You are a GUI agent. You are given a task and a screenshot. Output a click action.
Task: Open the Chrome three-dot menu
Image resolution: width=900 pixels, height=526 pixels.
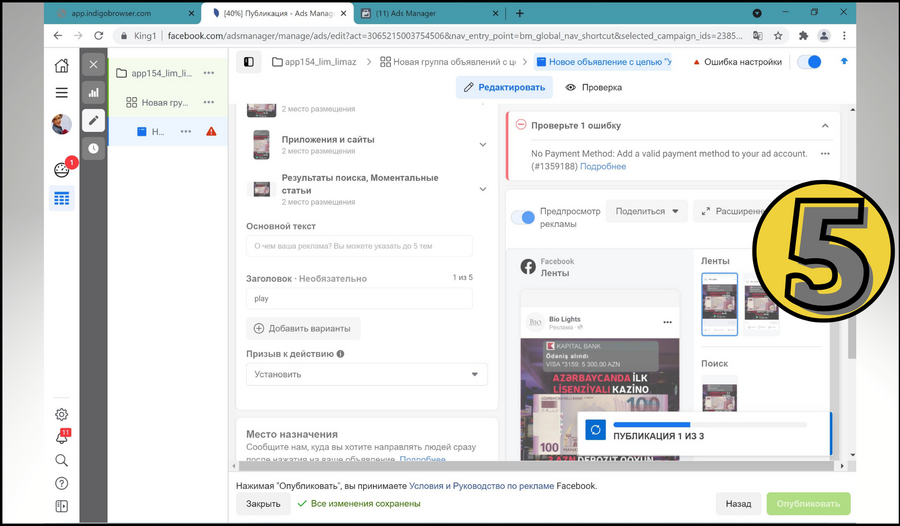(x=844, y=36)
